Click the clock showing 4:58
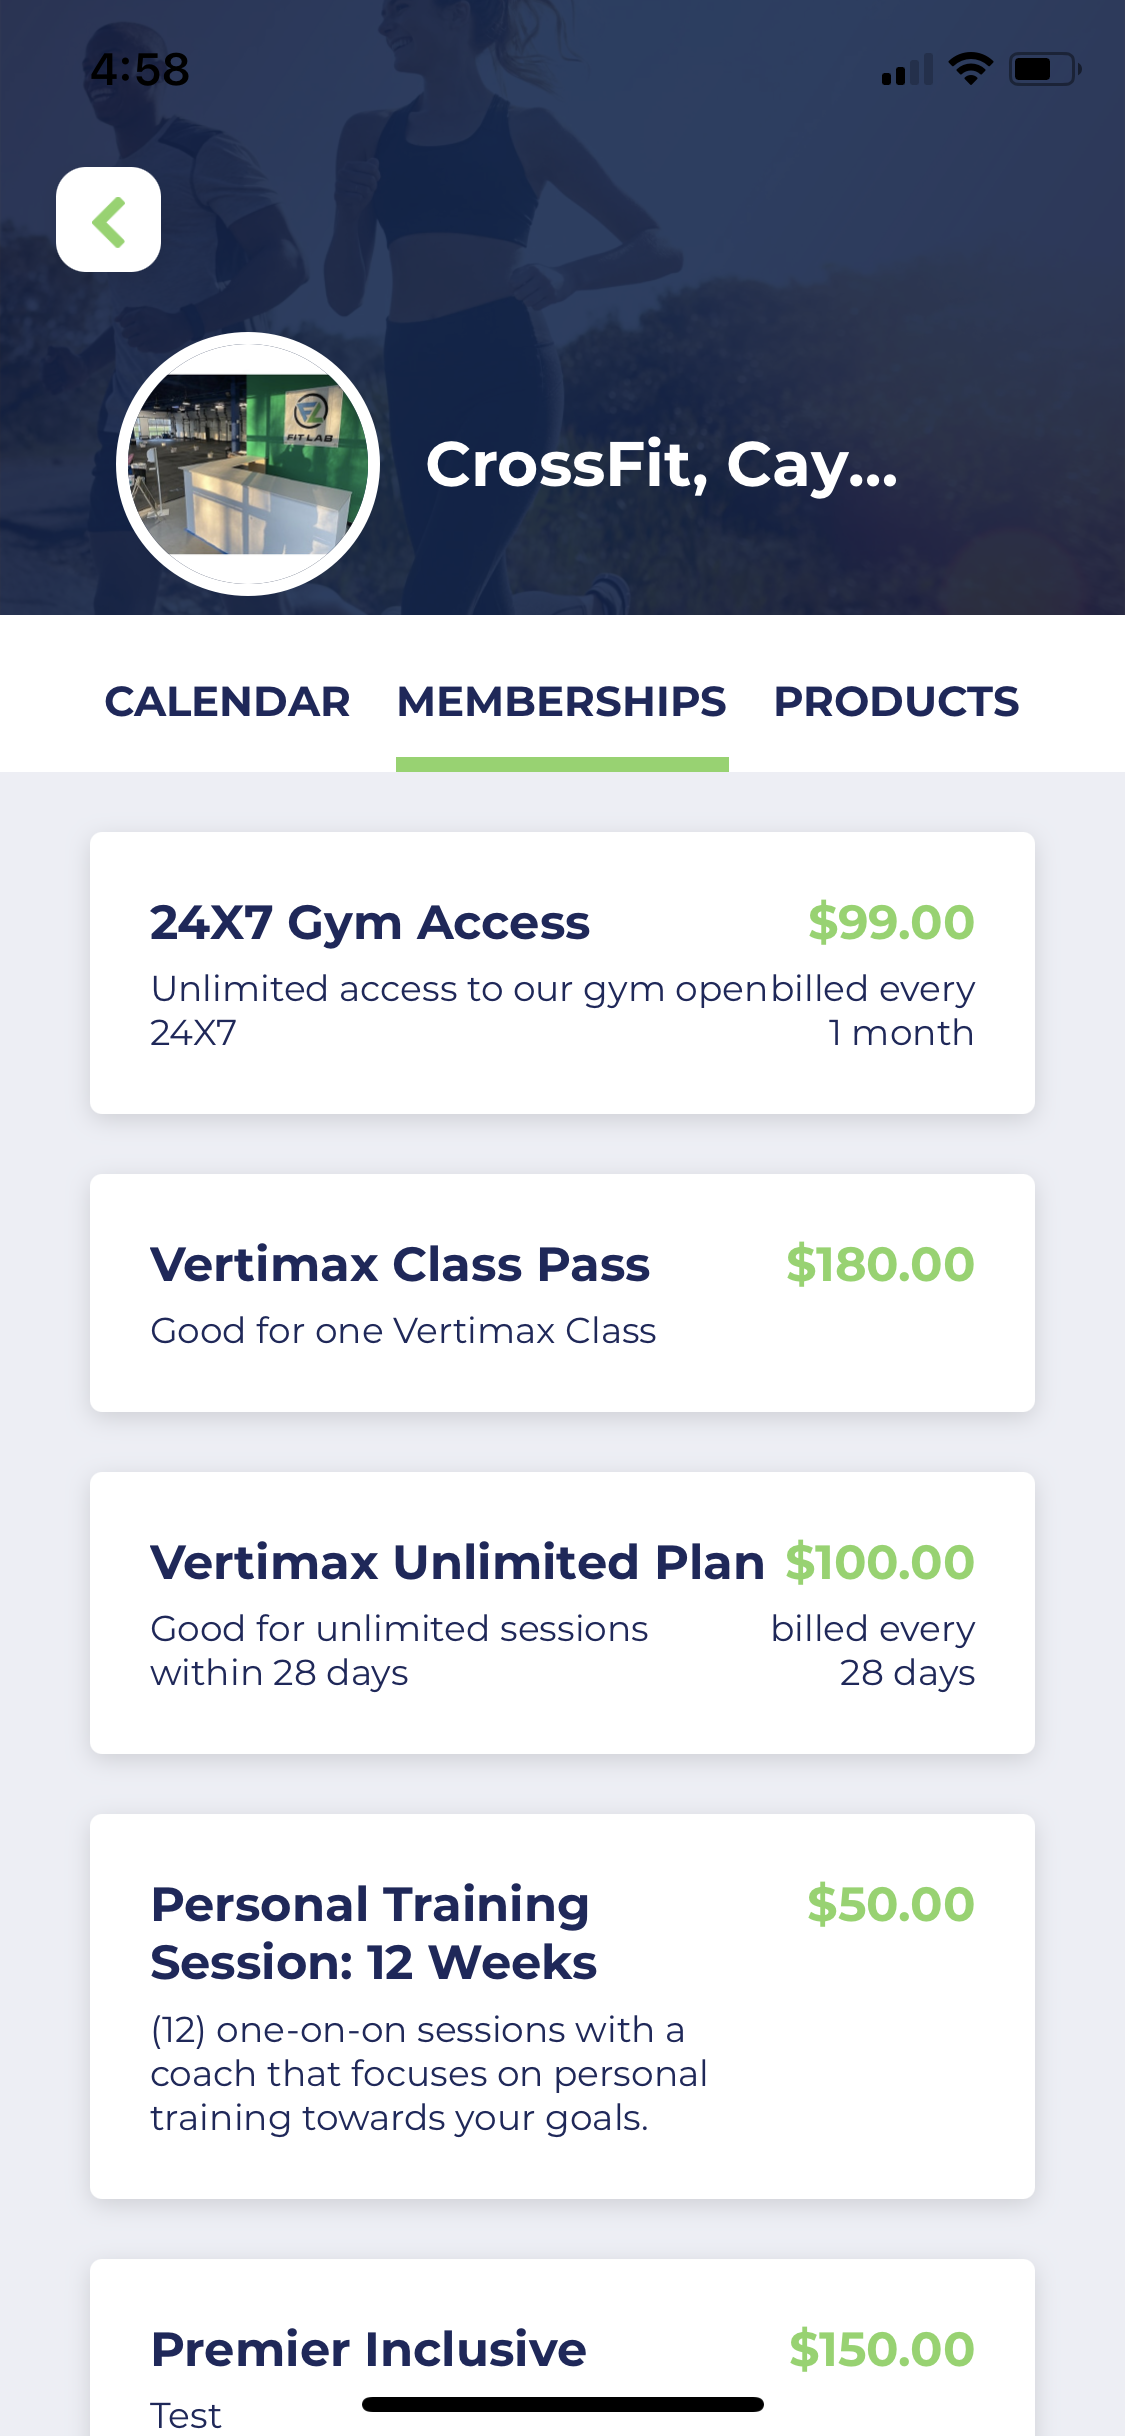 click(138, 69)
